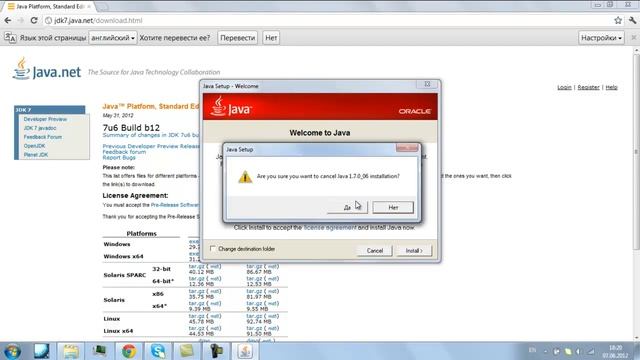640x360 pixels.
Task: Open Previous Developer Preview Releases link
Action: pos(151,146)
